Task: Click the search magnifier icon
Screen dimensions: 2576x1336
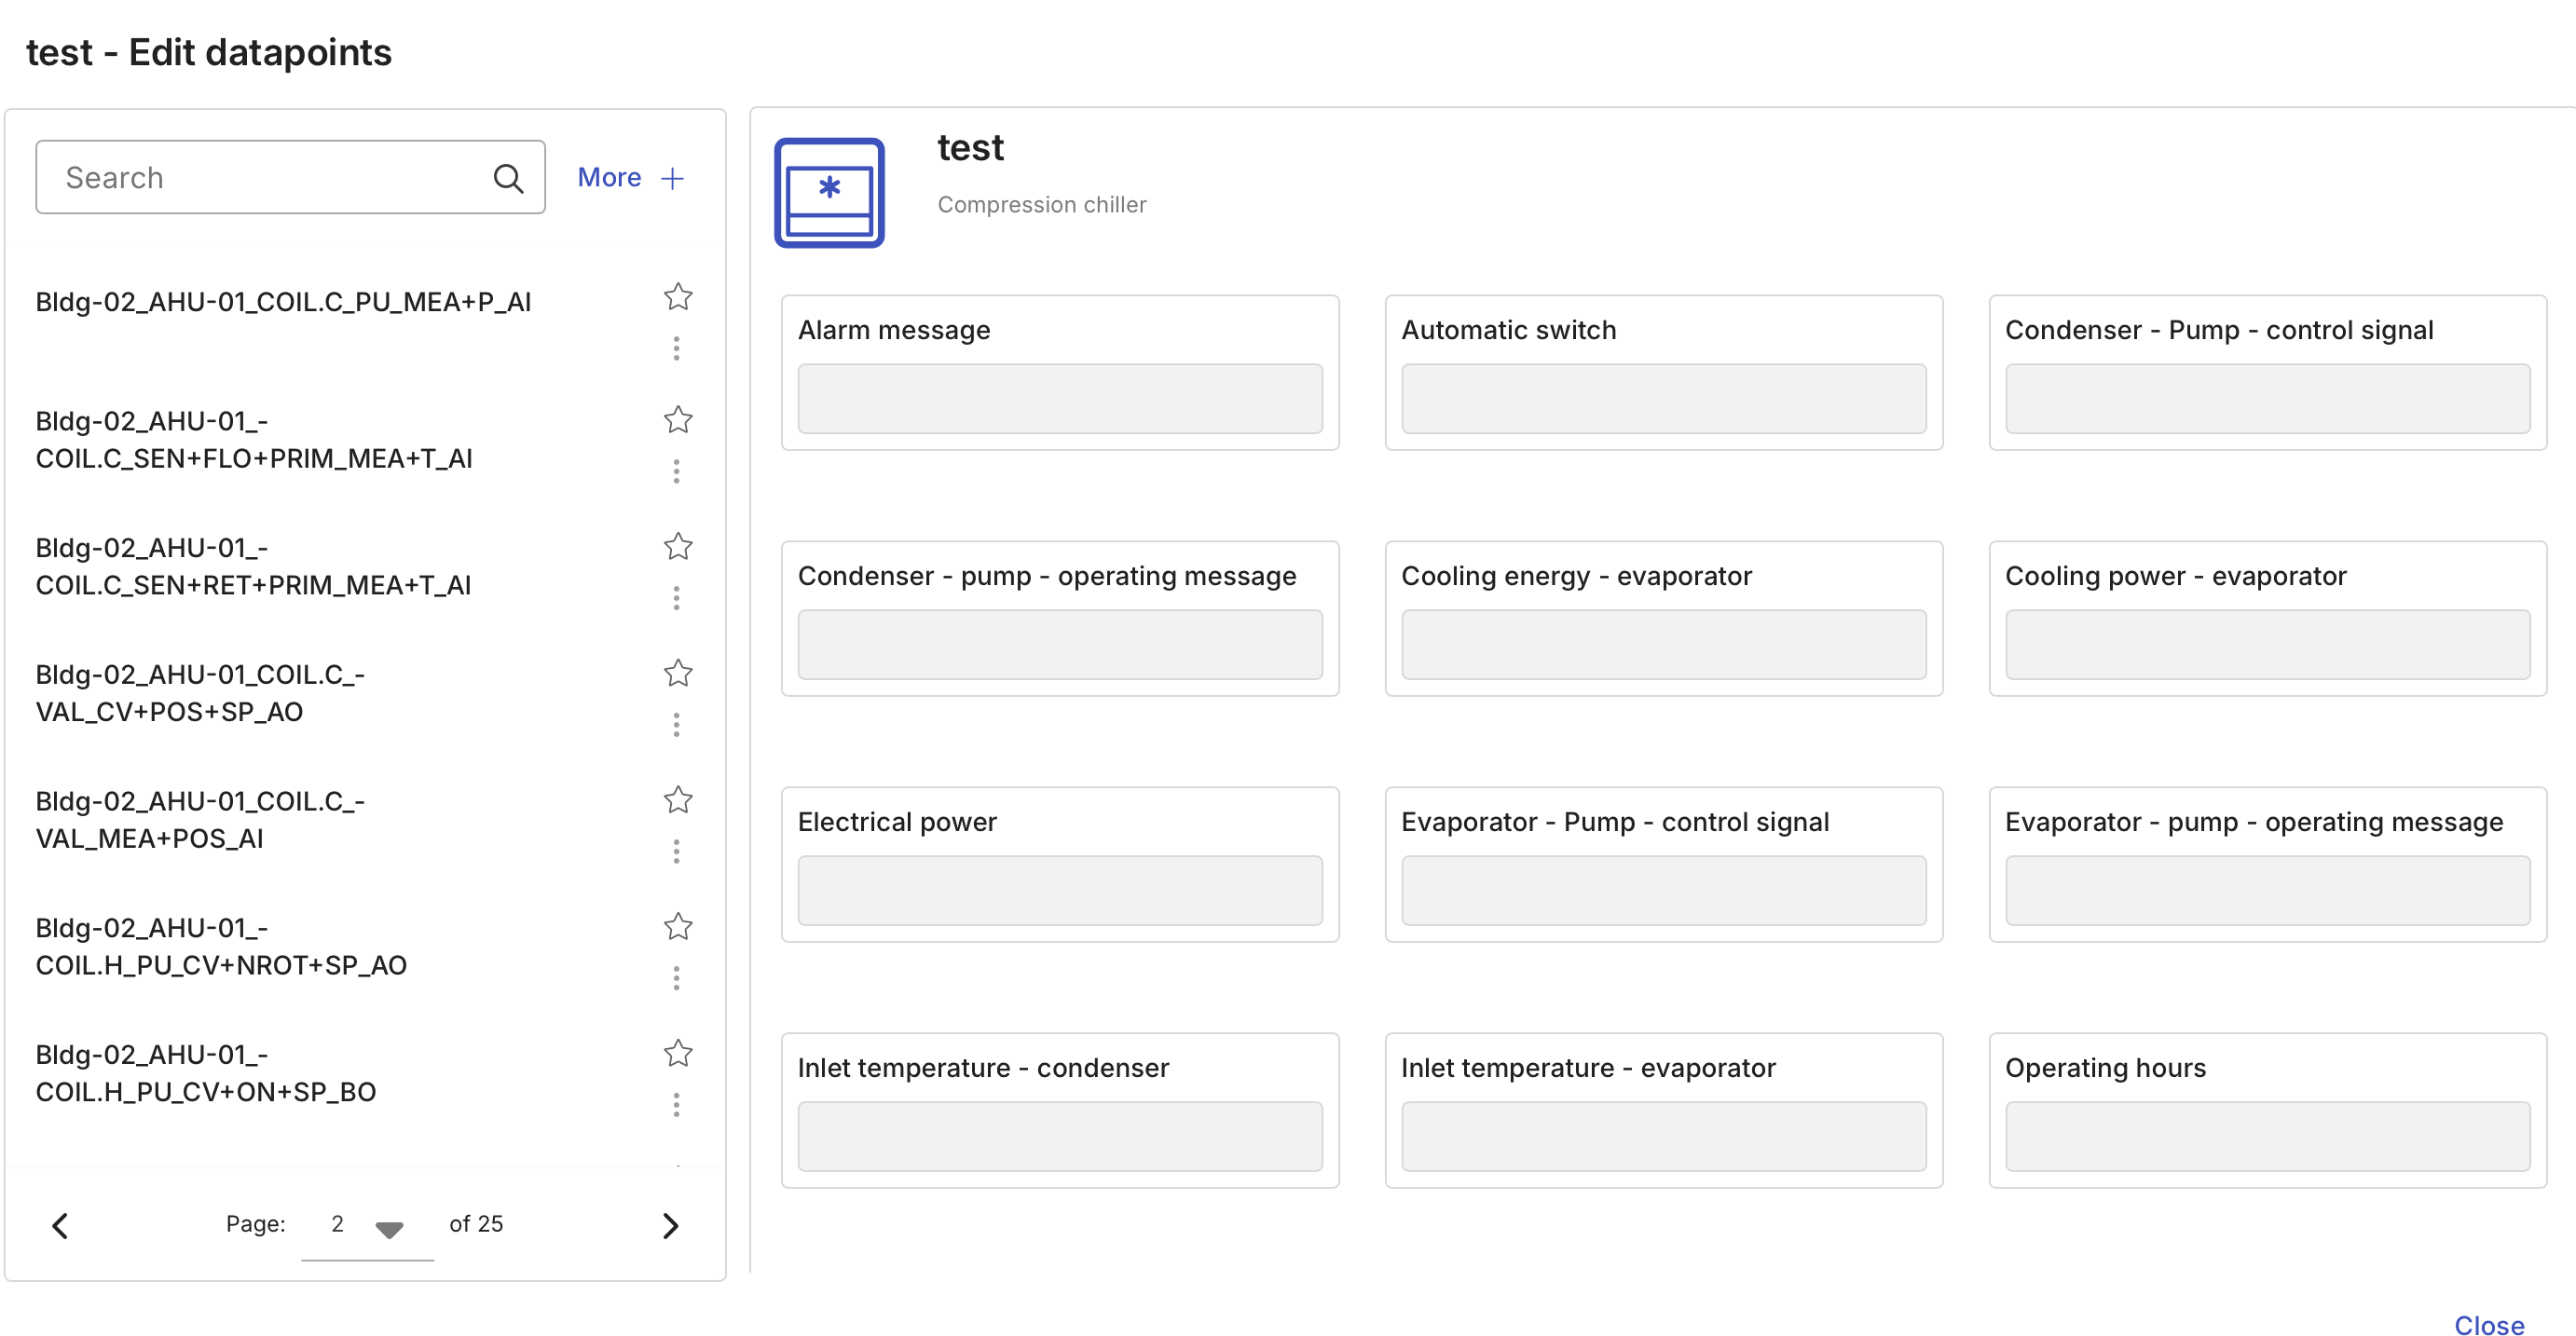Action: 508,178
